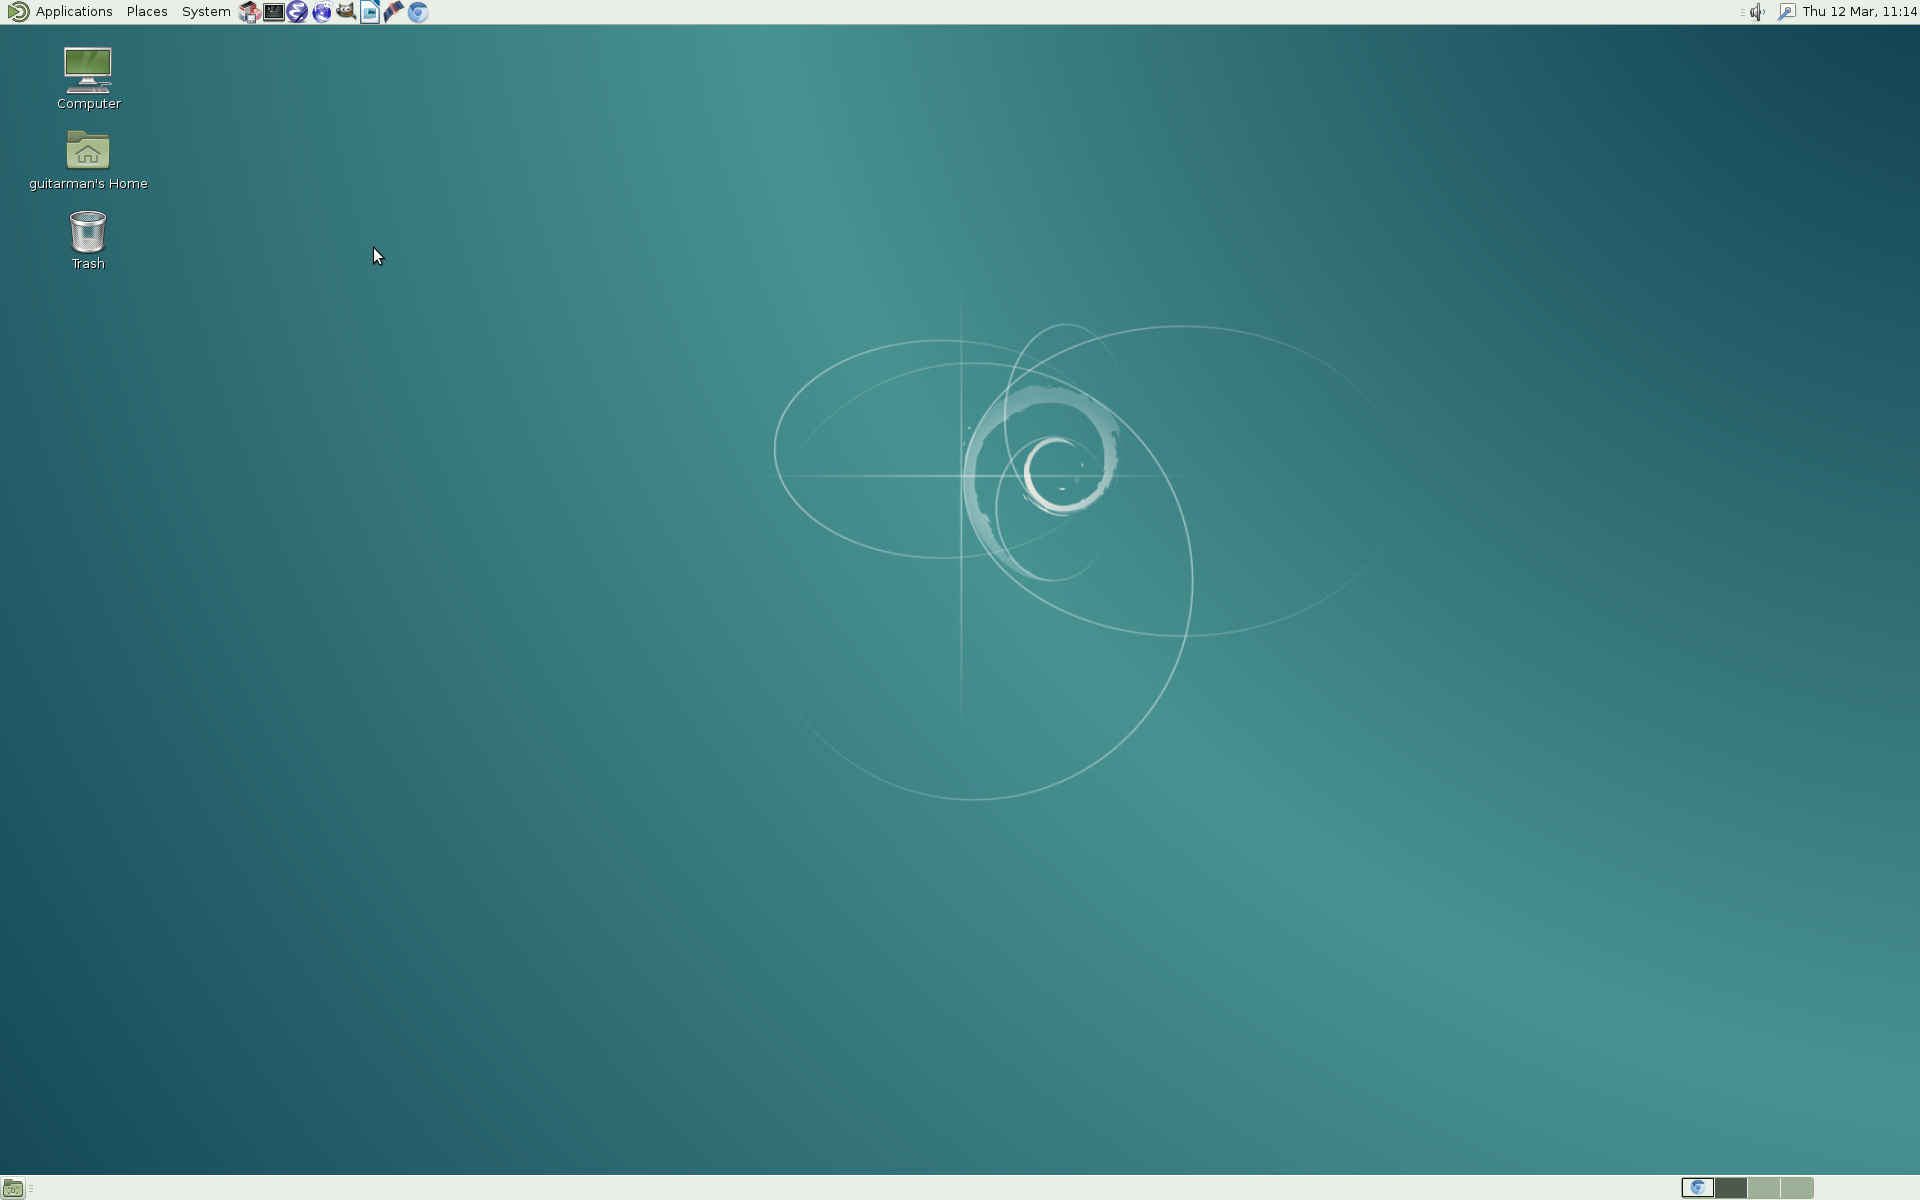The height and width of the screenshot is (1200, 1920).
Task: Switch to the third workspace
Action: pos(1764,1188)
